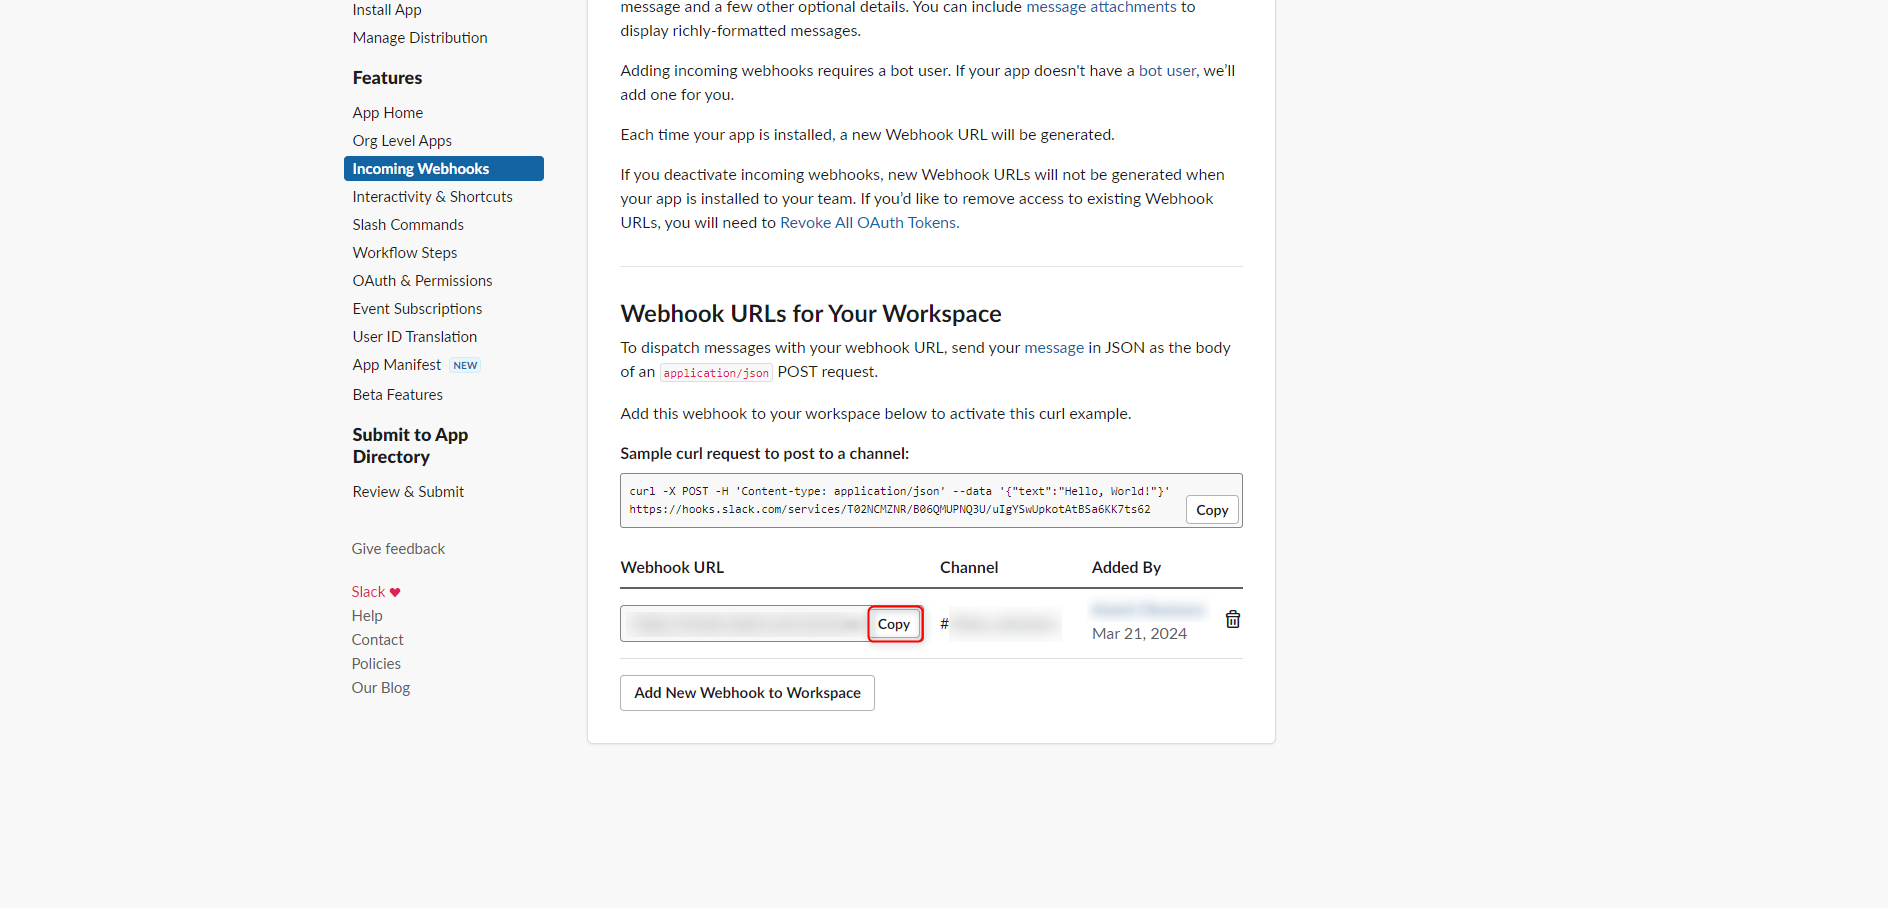
Task: Open the bot user link
Action: click(x=1166, y=71)
